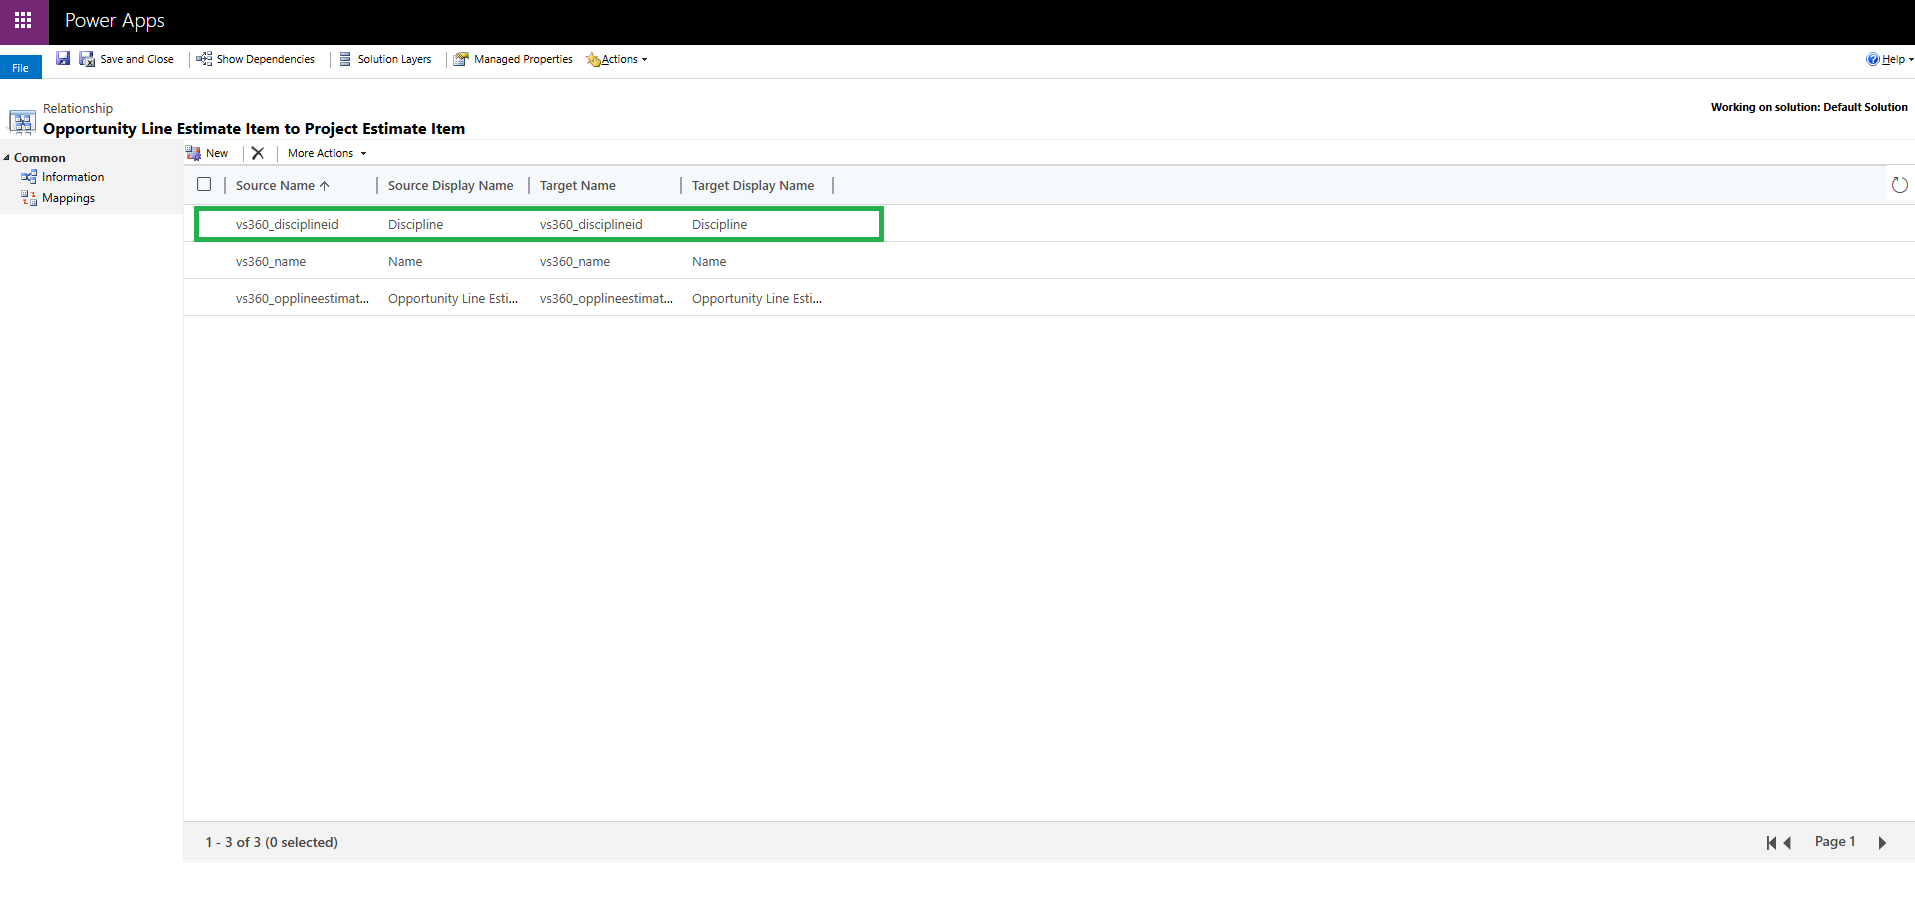Click the Discipline source display name cell

click(415, 224)
